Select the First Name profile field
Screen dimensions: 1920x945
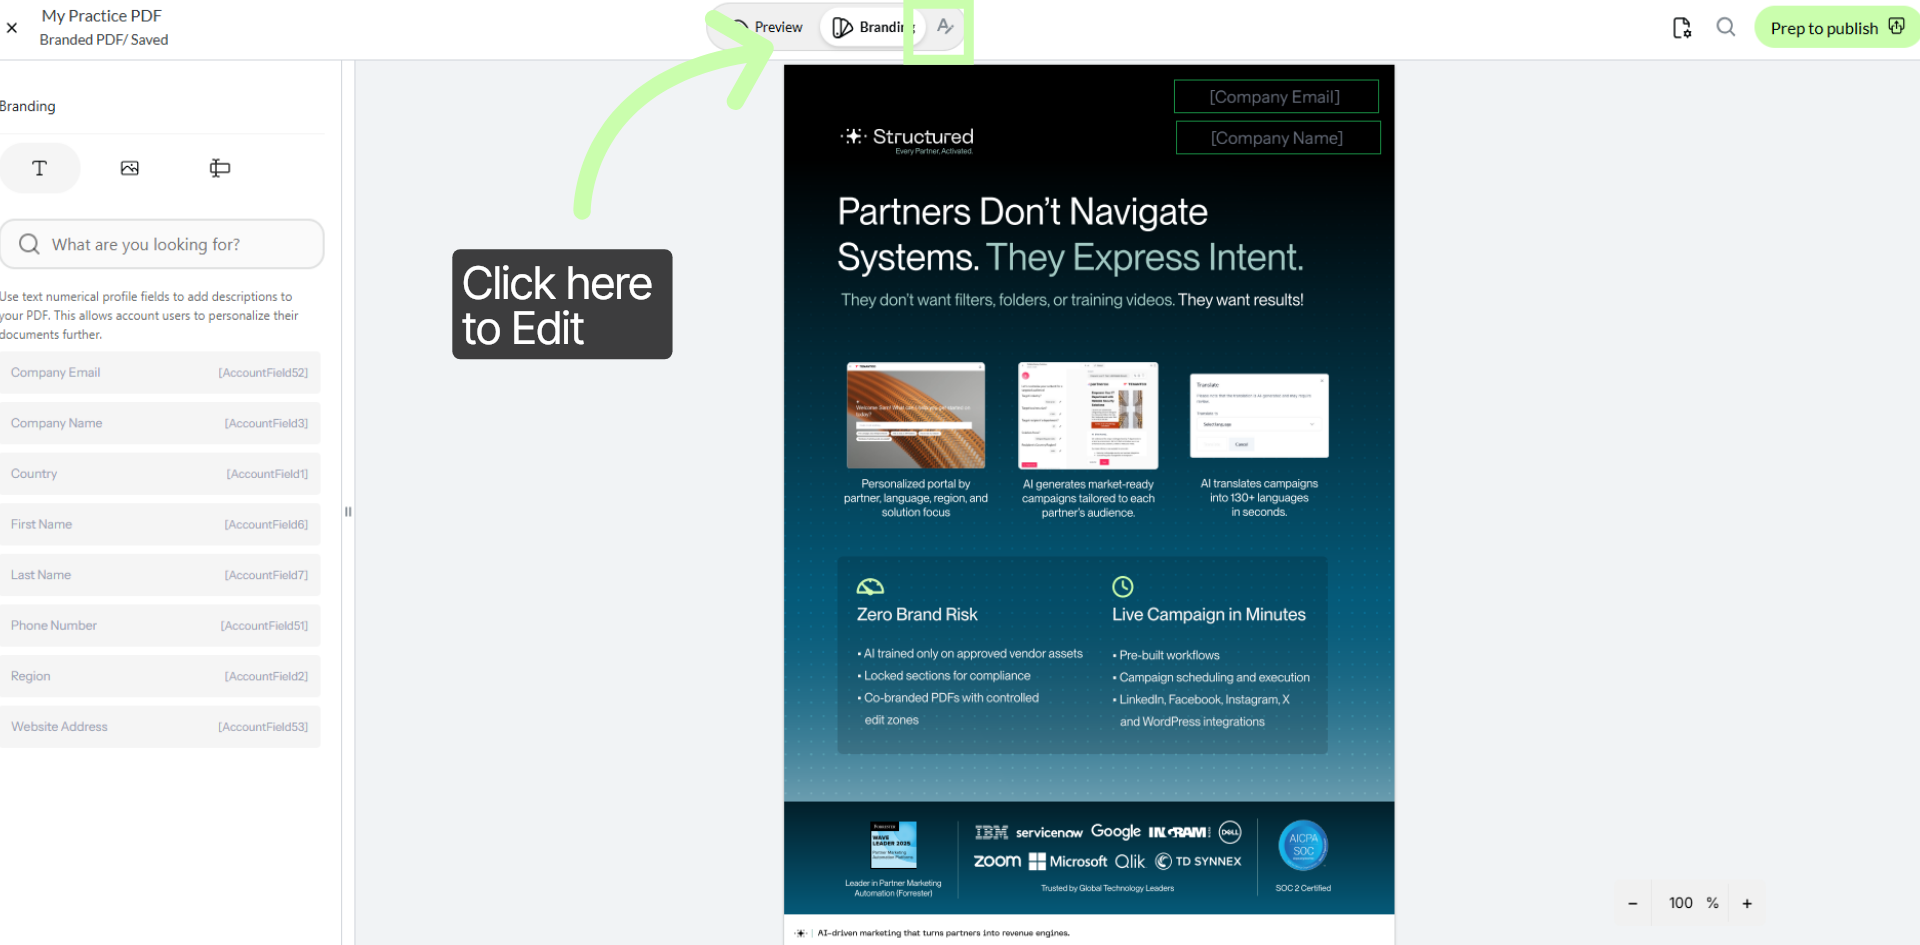click(x=160, y=524)
